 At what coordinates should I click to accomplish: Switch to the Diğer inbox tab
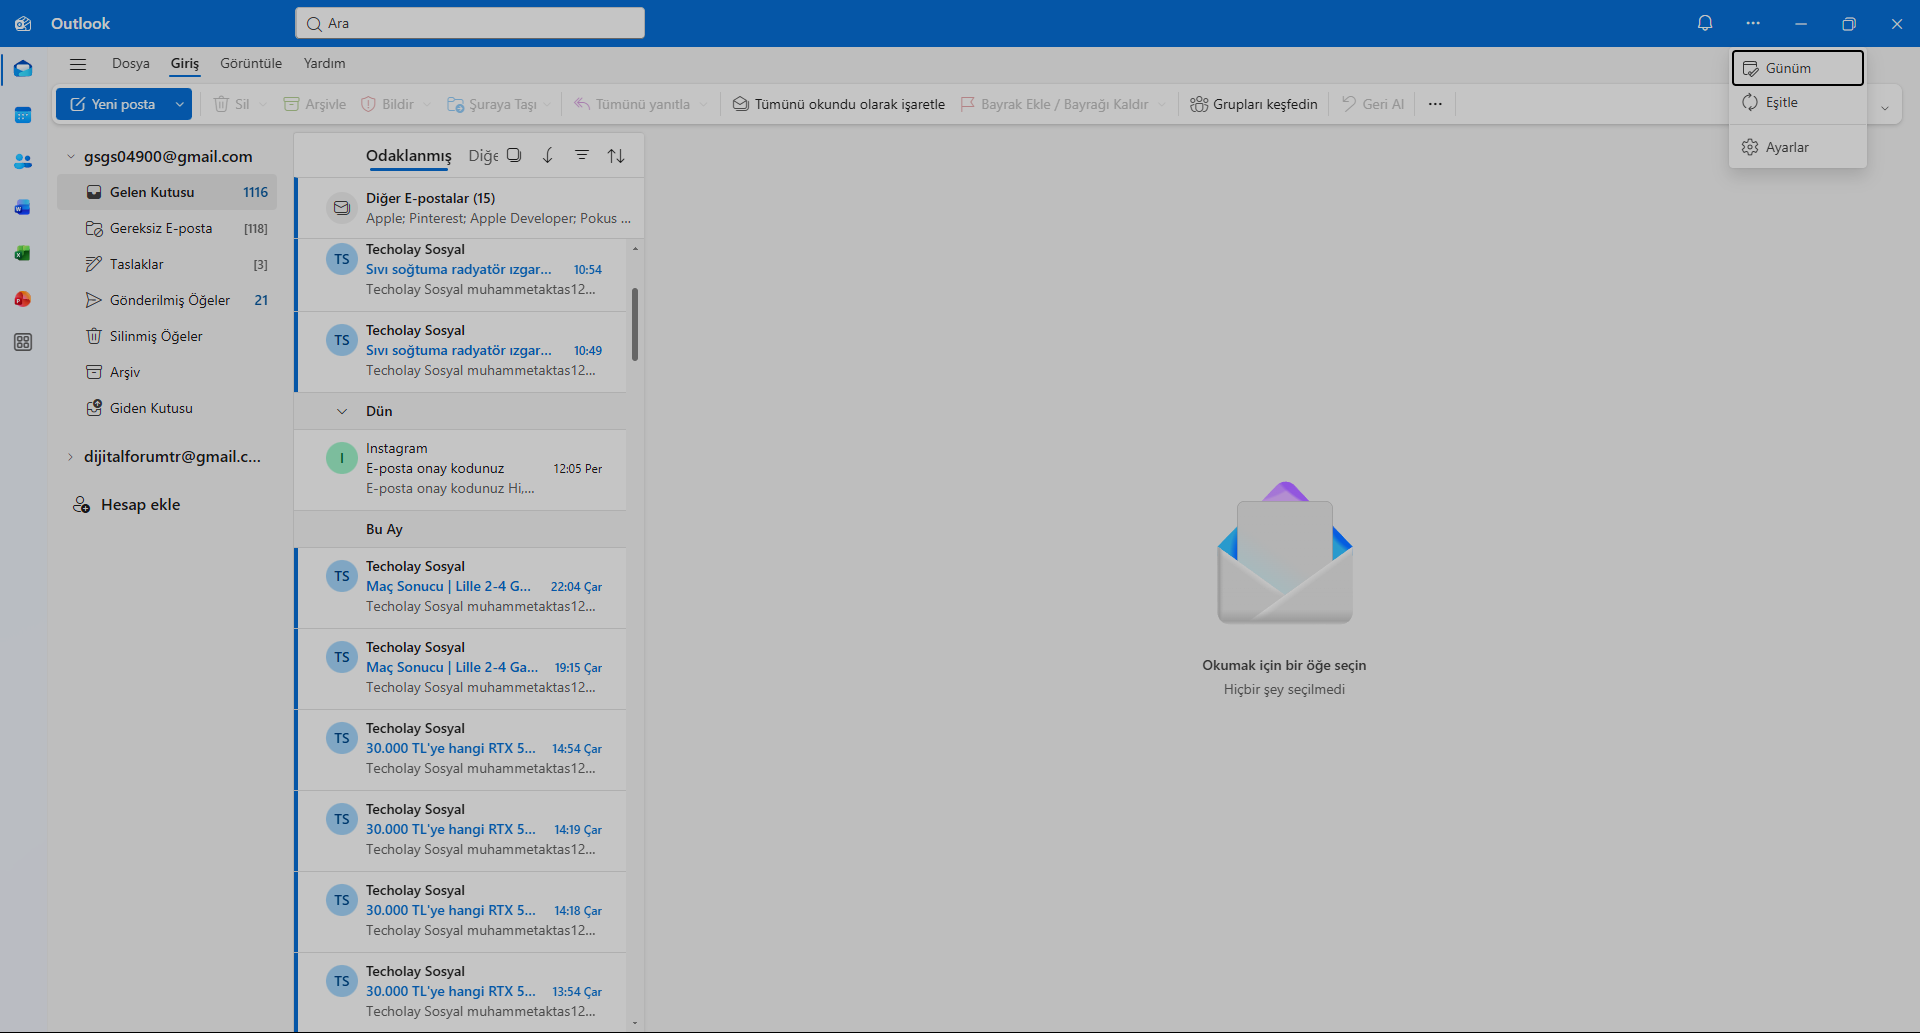[482, 156]
